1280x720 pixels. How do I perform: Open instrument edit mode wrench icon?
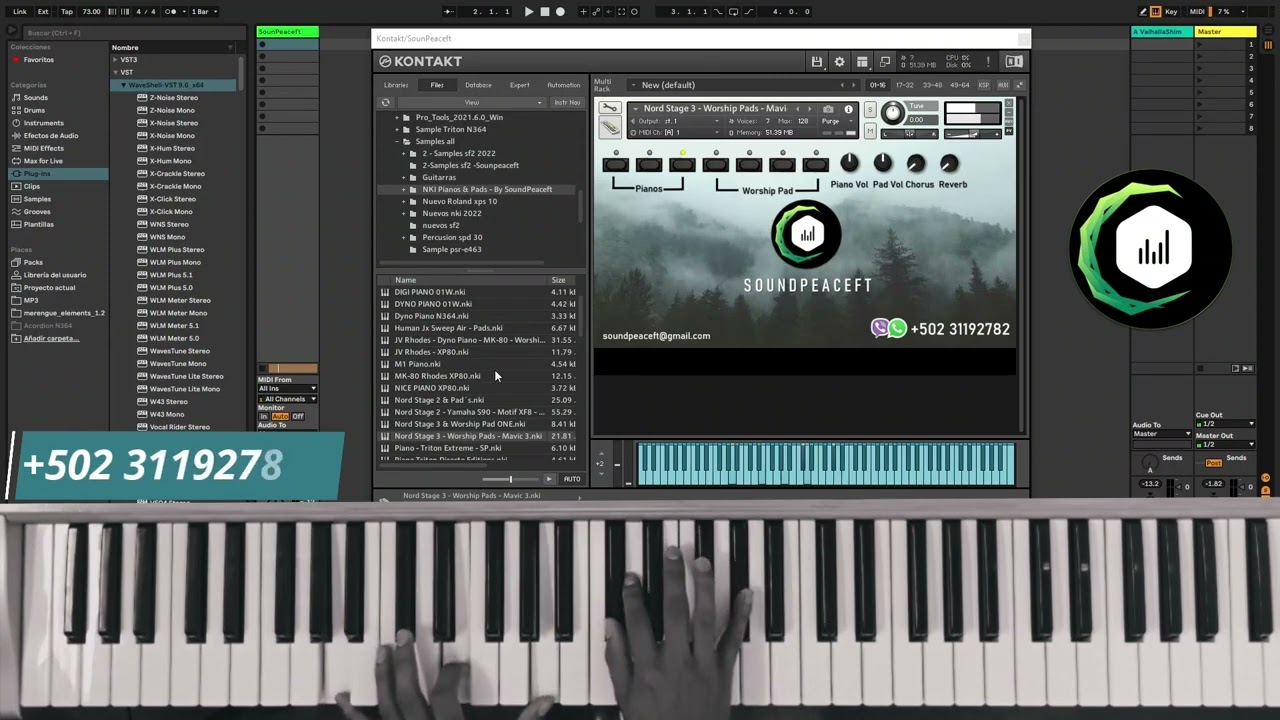(609, 108)
